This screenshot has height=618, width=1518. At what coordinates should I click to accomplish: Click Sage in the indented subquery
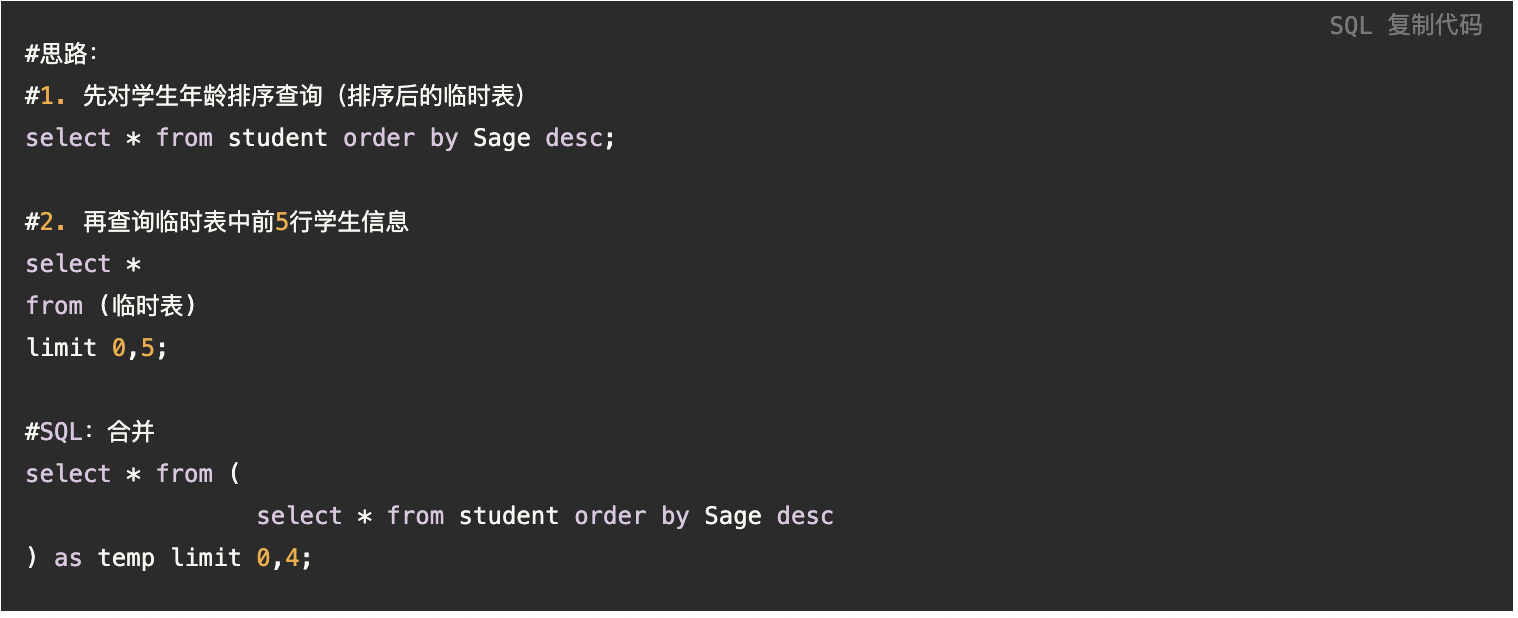(732, 516)
